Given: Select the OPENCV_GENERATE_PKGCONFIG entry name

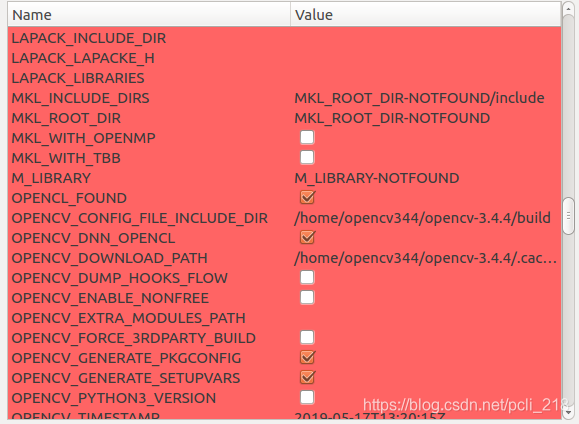Looking at the screenshot, I should click(126, 358).
